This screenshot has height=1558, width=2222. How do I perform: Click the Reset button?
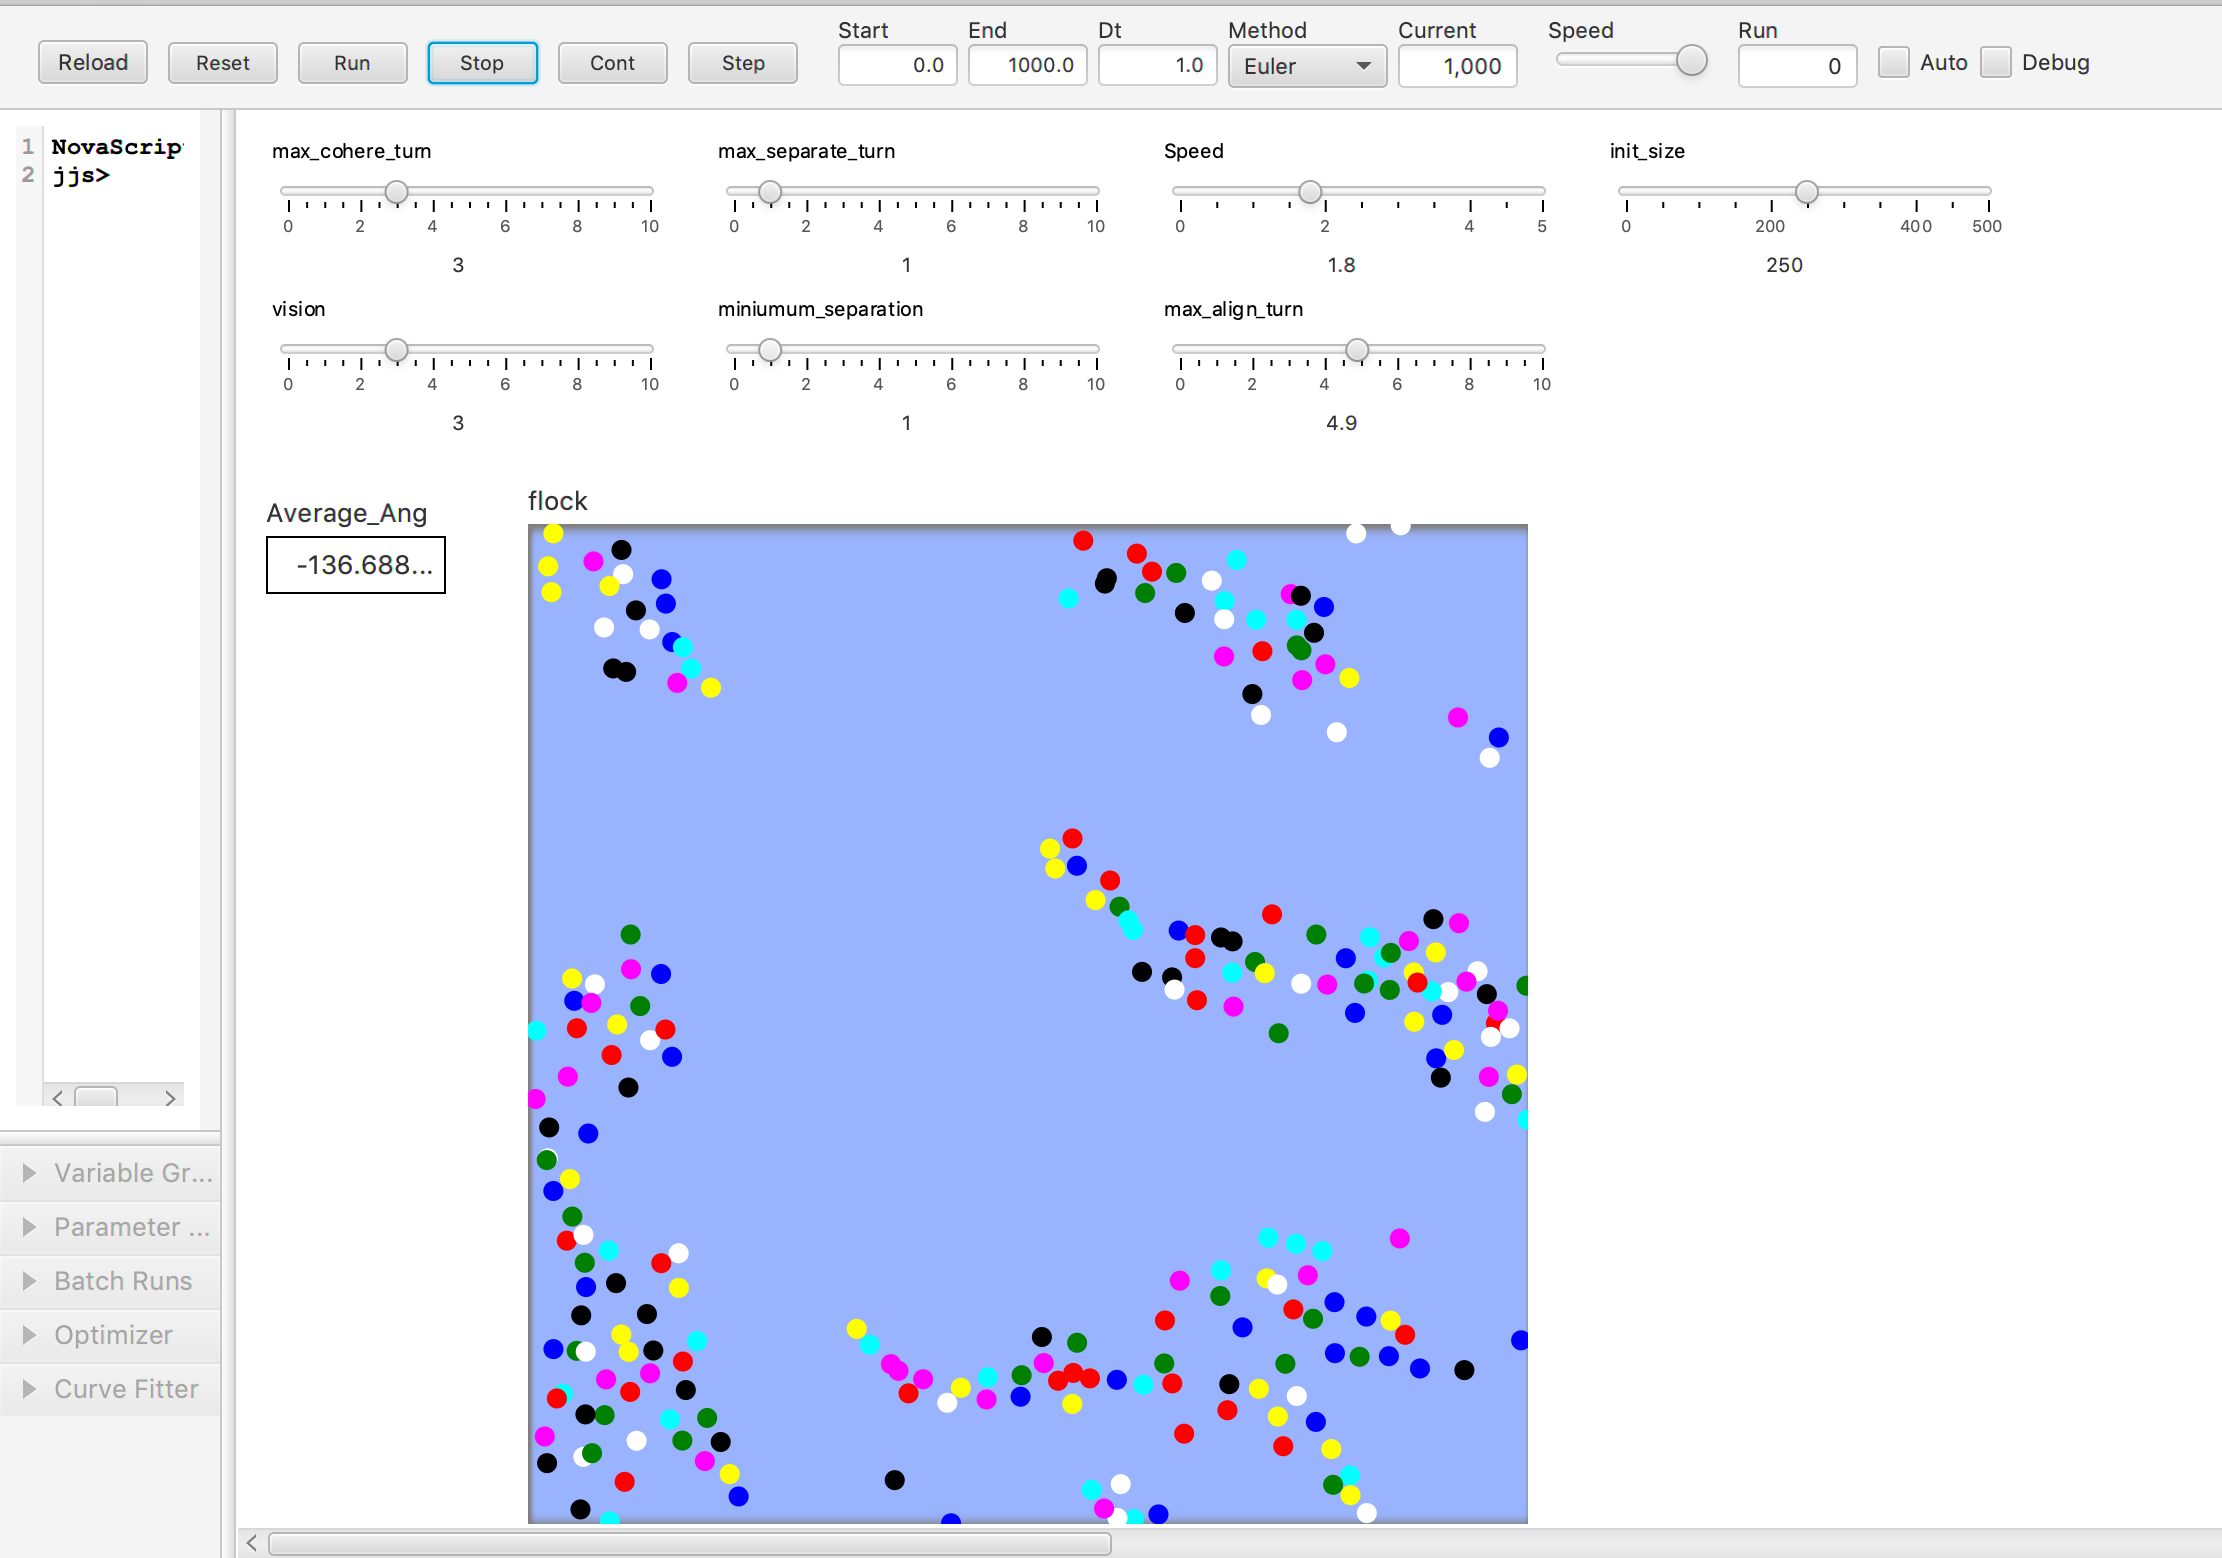click(223, 63)
